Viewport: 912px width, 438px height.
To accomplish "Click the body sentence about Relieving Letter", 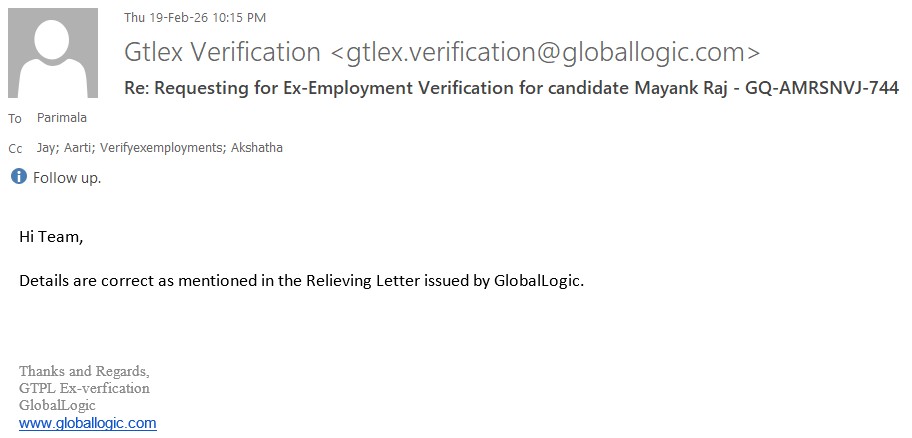I will (301, 280).
